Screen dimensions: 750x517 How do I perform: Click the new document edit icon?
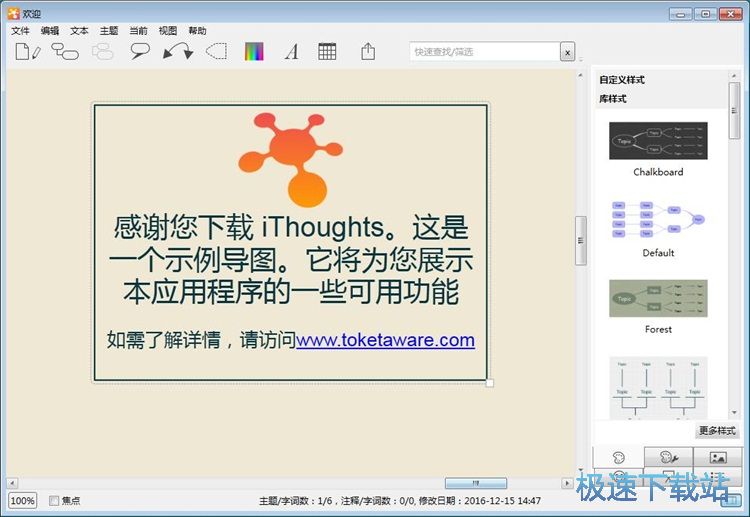click(x=28, y=51)
